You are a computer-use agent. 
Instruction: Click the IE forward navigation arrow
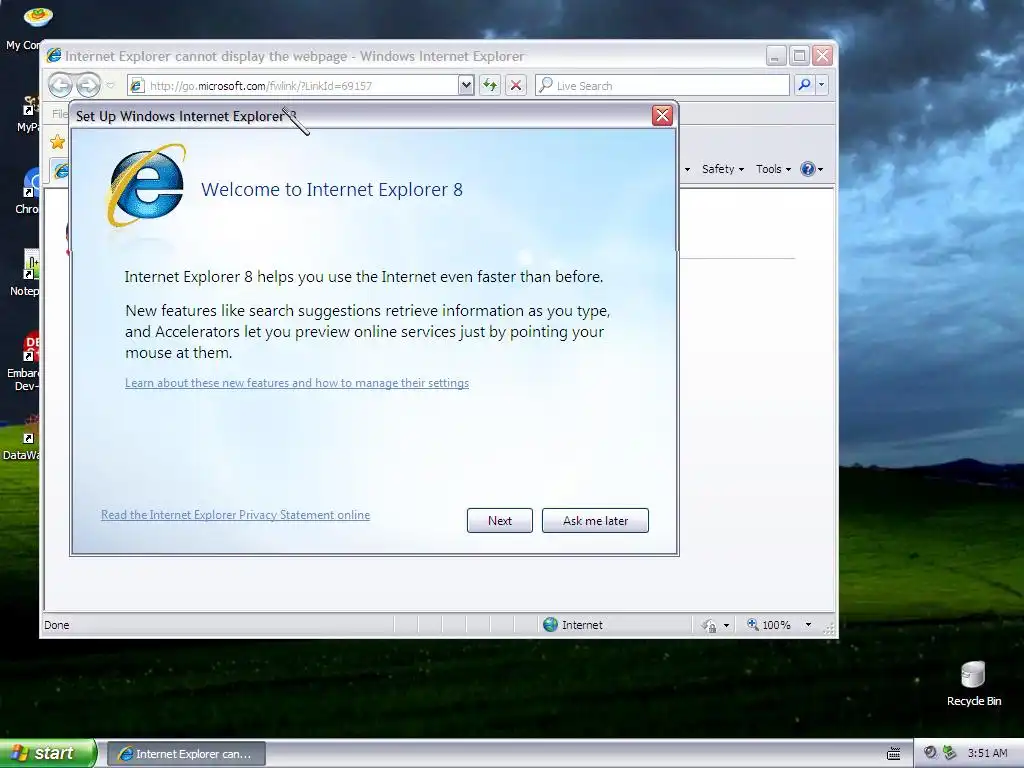coord(88,85)
